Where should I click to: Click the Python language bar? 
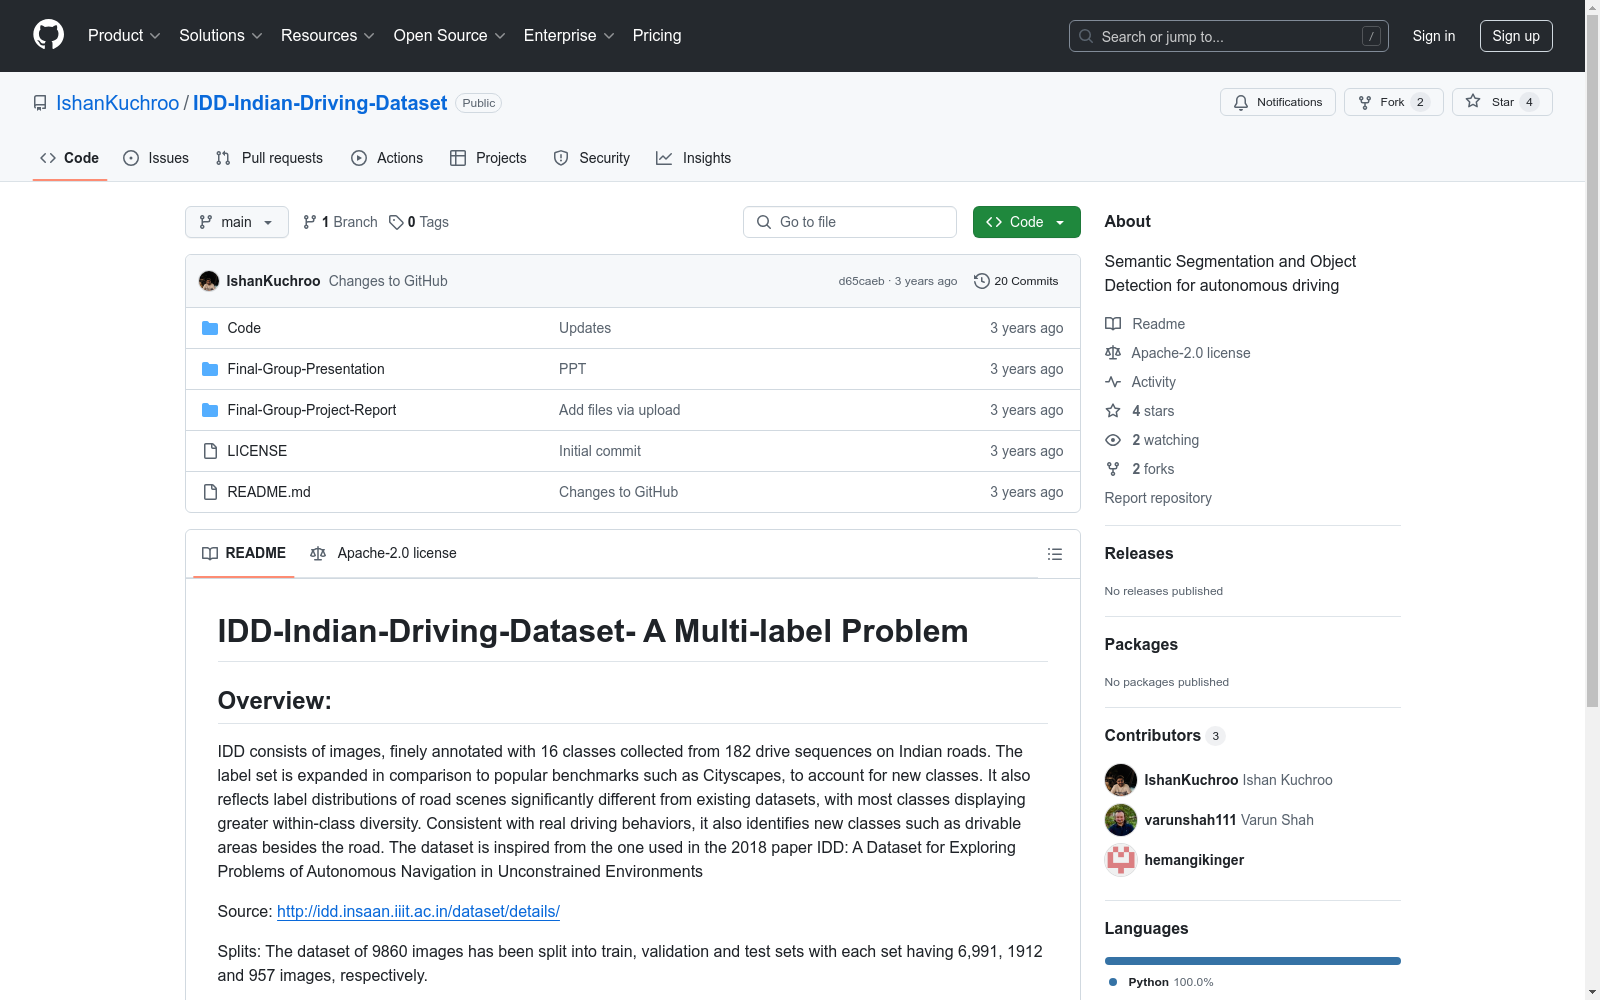(1253, 961)
